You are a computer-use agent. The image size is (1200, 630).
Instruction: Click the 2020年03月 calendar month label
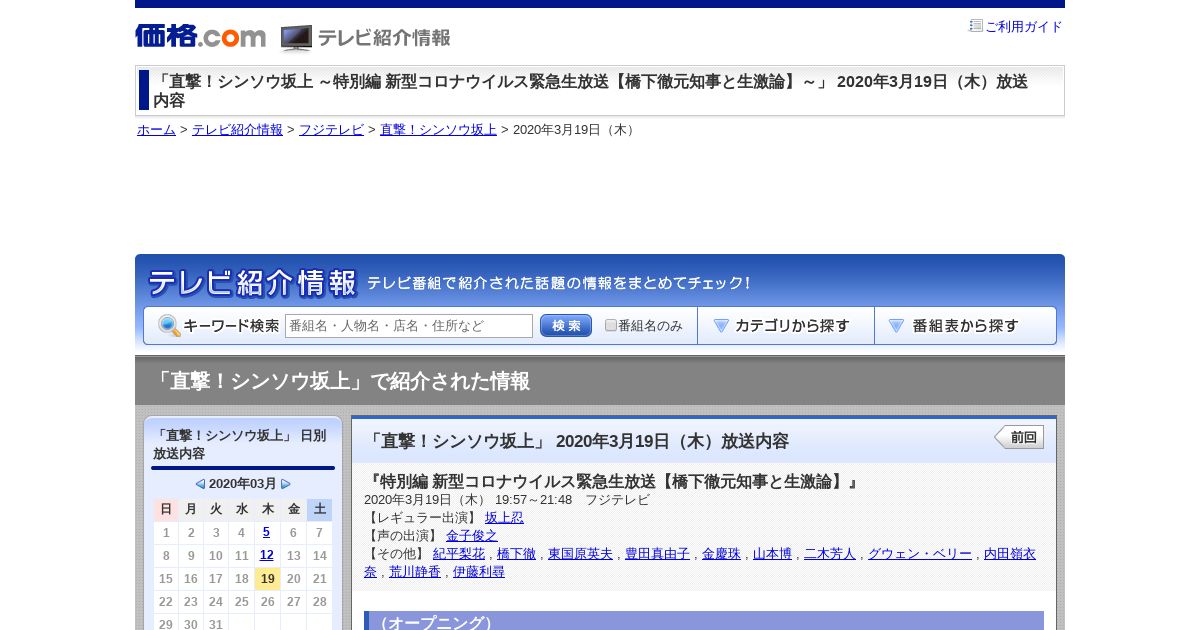(243, 484)
